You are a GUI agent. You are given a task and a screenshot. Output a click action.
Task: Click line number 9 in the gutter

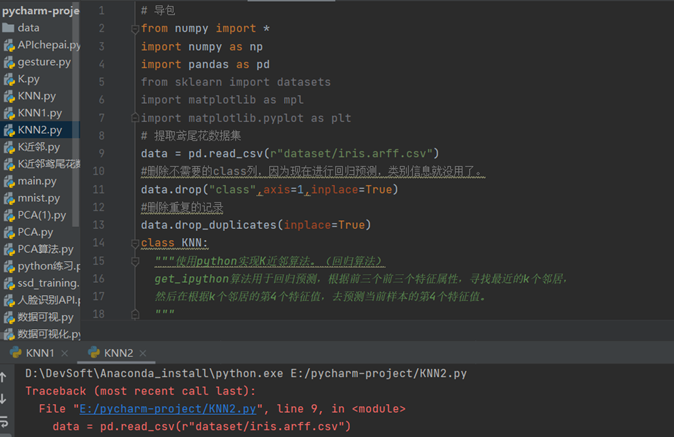coord(101,153)
